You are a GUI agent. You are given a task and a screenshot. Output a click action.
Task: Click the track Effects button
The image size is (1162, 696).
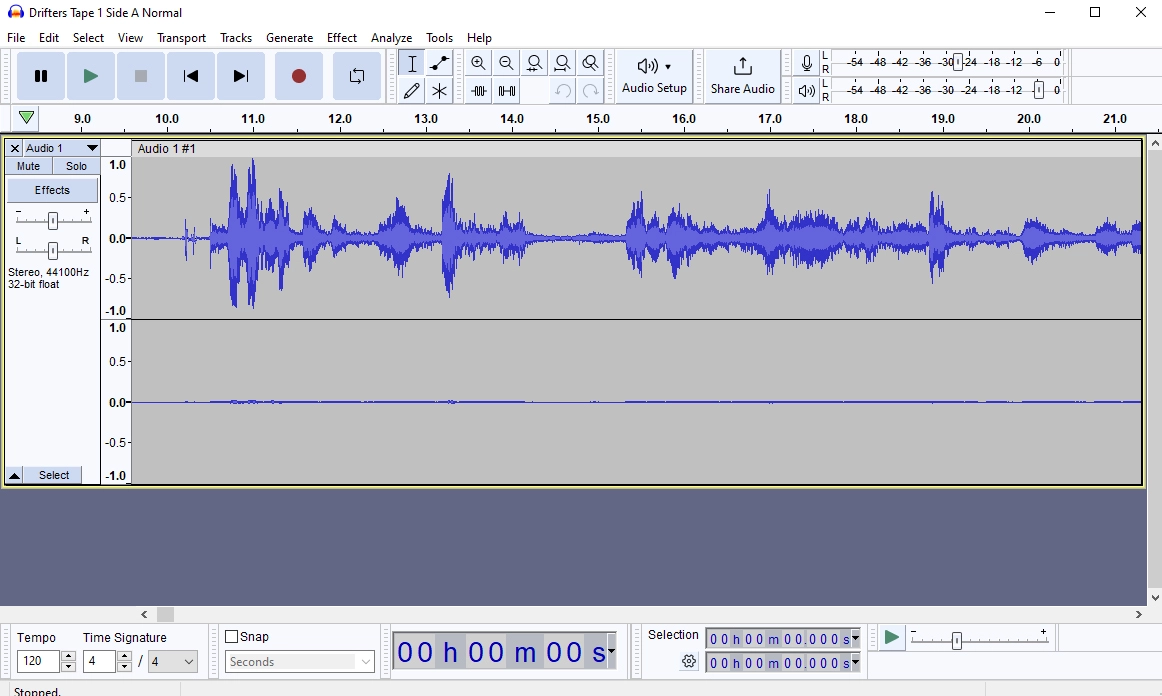coord(52,190)
